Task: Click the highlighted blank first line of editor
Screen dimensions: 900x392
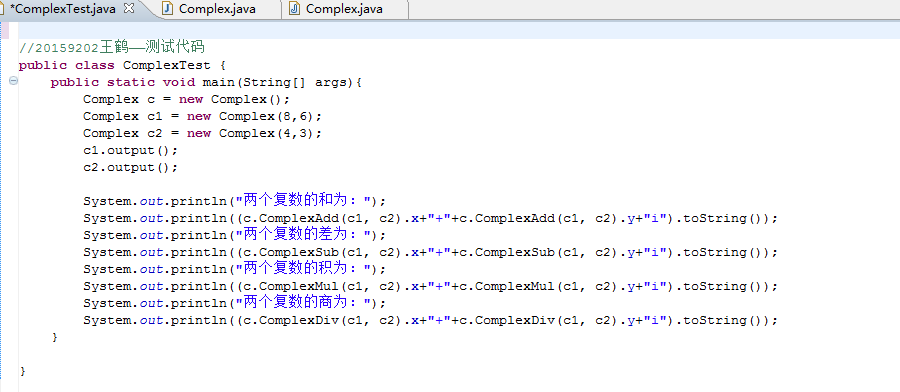Action: coord(459,30)
